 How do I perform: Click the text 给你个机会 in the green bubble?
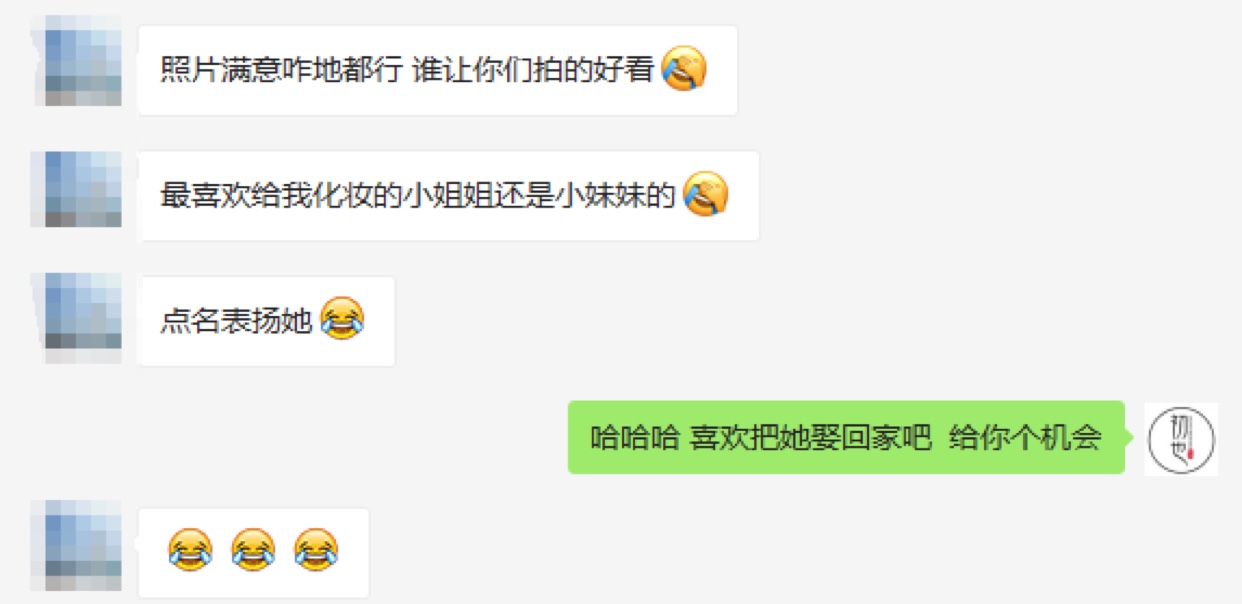pyautogui.click(x=1025, y=438)
